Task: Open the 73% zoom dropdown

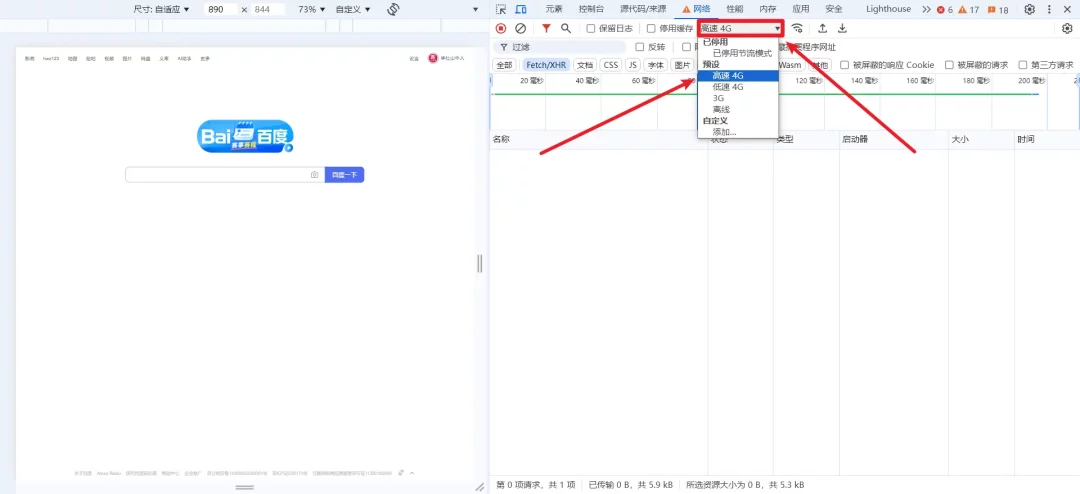Action: click(x=311, y=10)
